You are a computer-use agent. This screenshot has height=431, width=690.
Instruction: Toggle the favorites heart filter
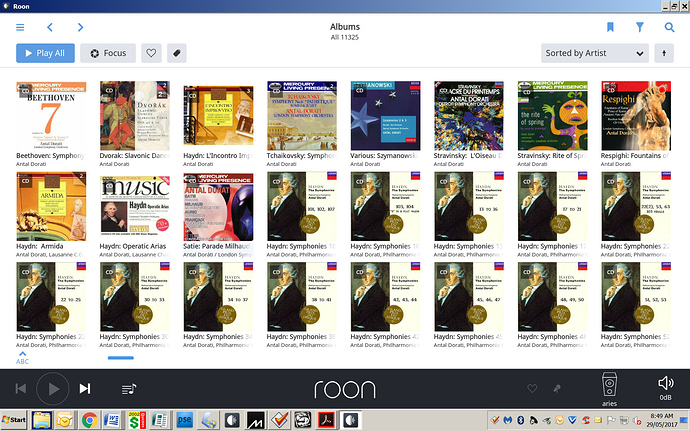(x=151, y=53)
